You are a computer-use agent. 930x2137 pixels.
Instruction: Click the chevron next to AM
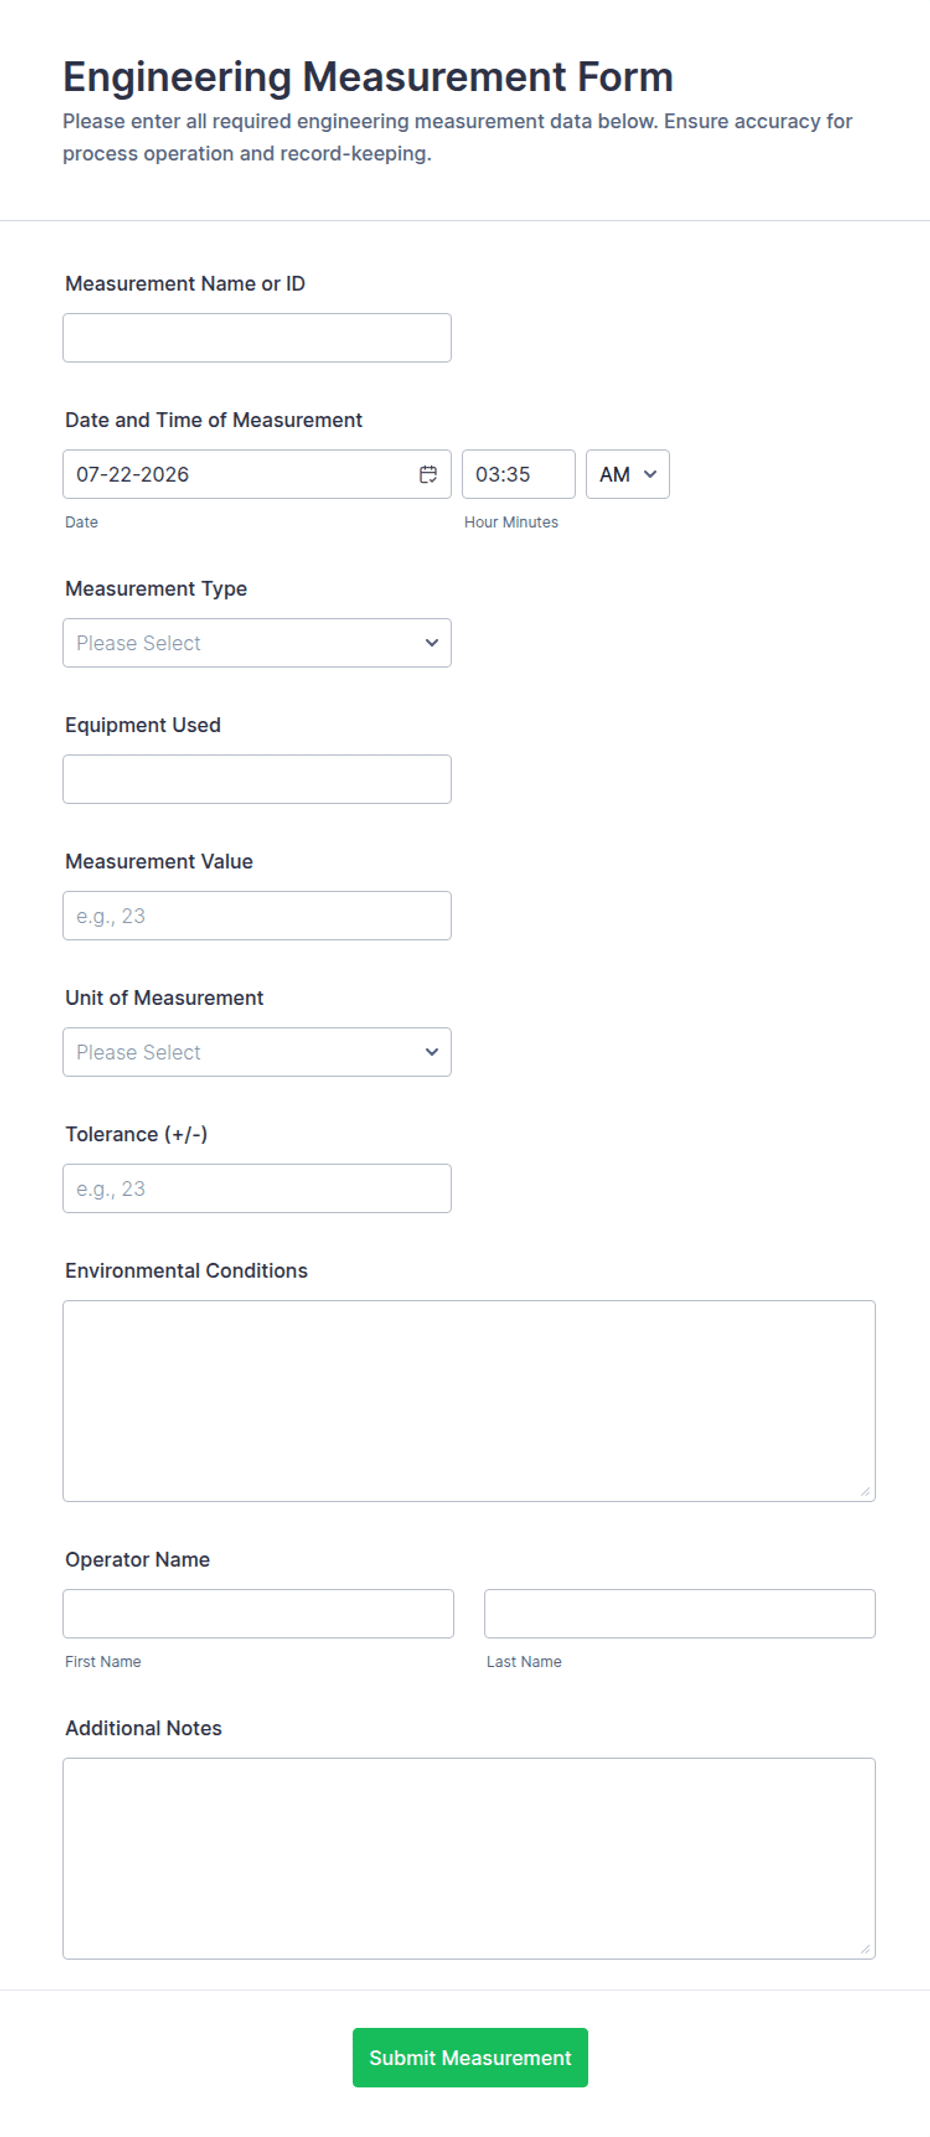coord(650,474)
